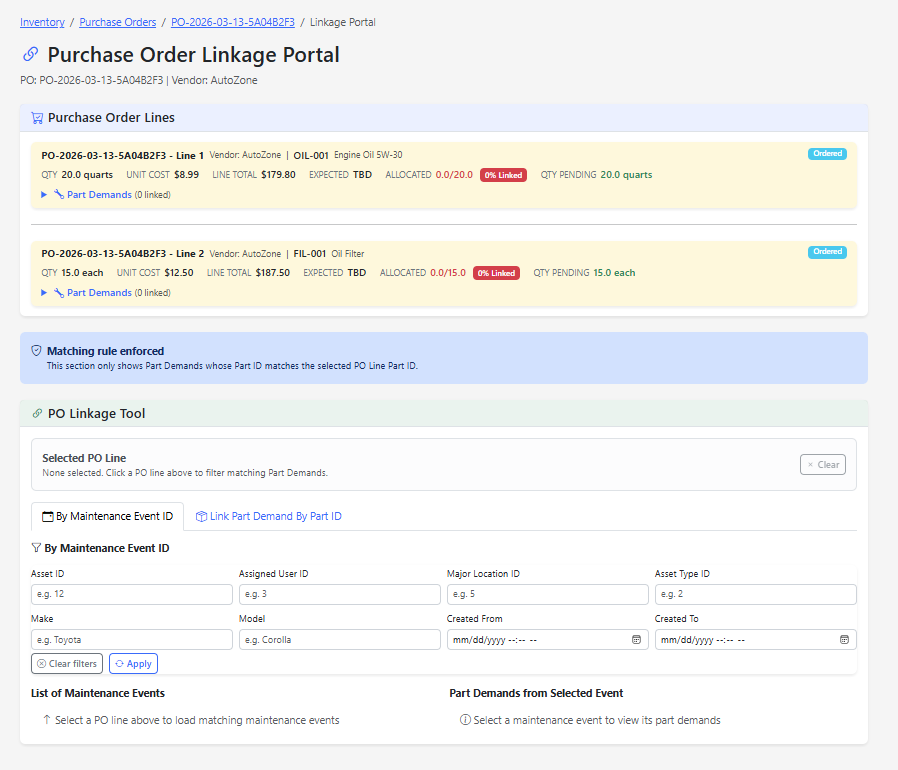The height and width of the screenshot is (770, 898).
Task: Apply the maintenance event filters
Action: pos(133,663)
